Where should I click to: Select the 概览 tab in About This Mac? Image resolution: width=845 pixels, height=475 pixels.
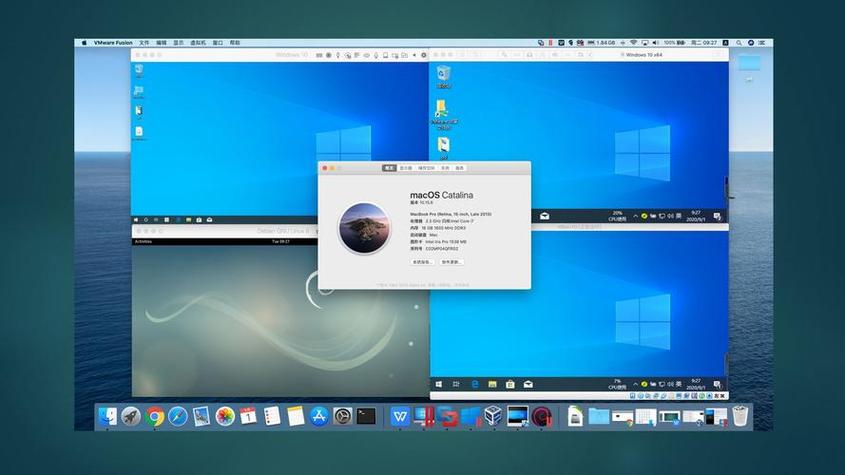(389, 168)
